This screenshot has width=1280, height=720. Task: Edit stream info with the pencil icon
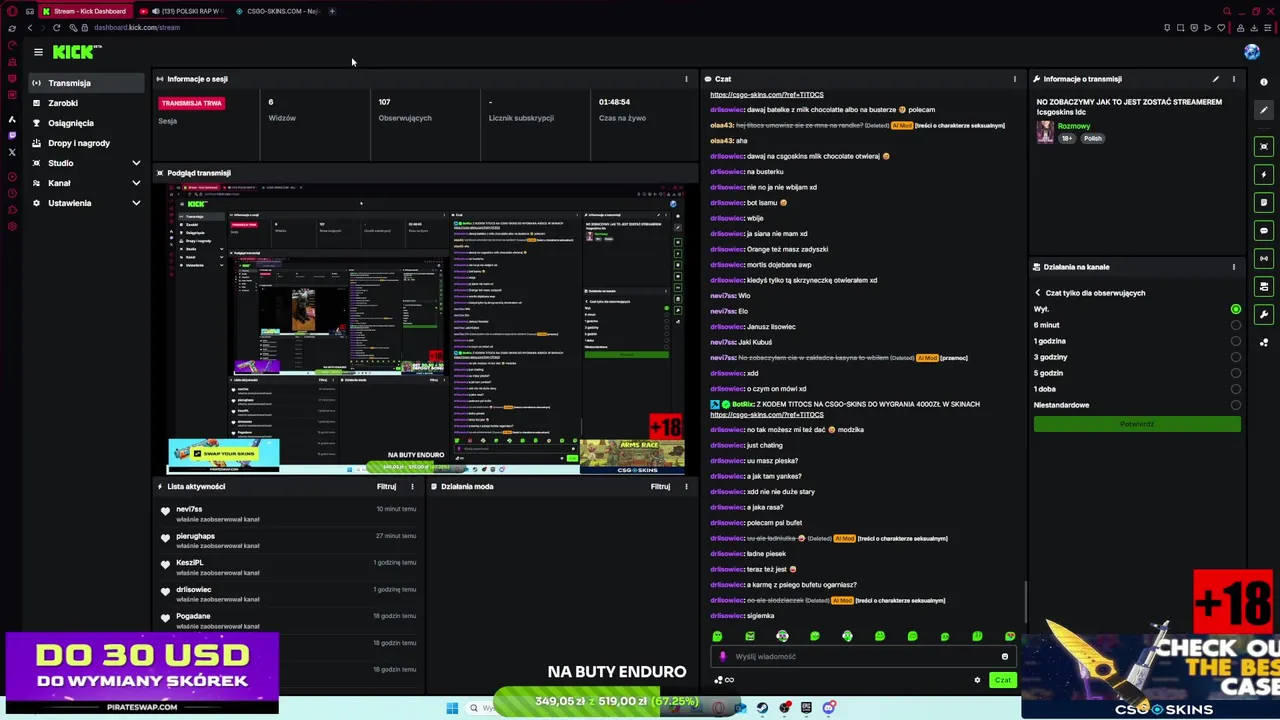coord(1216,79)
